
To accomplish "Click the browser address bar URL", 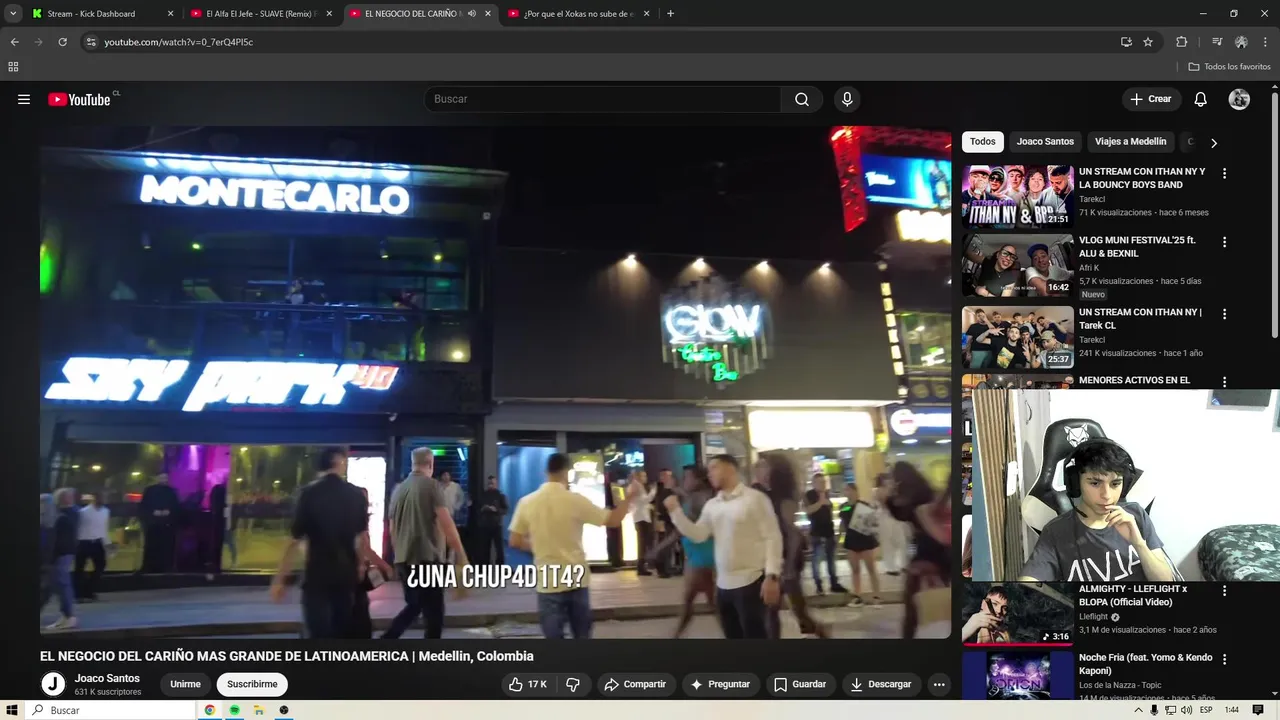I will [179, 42].
